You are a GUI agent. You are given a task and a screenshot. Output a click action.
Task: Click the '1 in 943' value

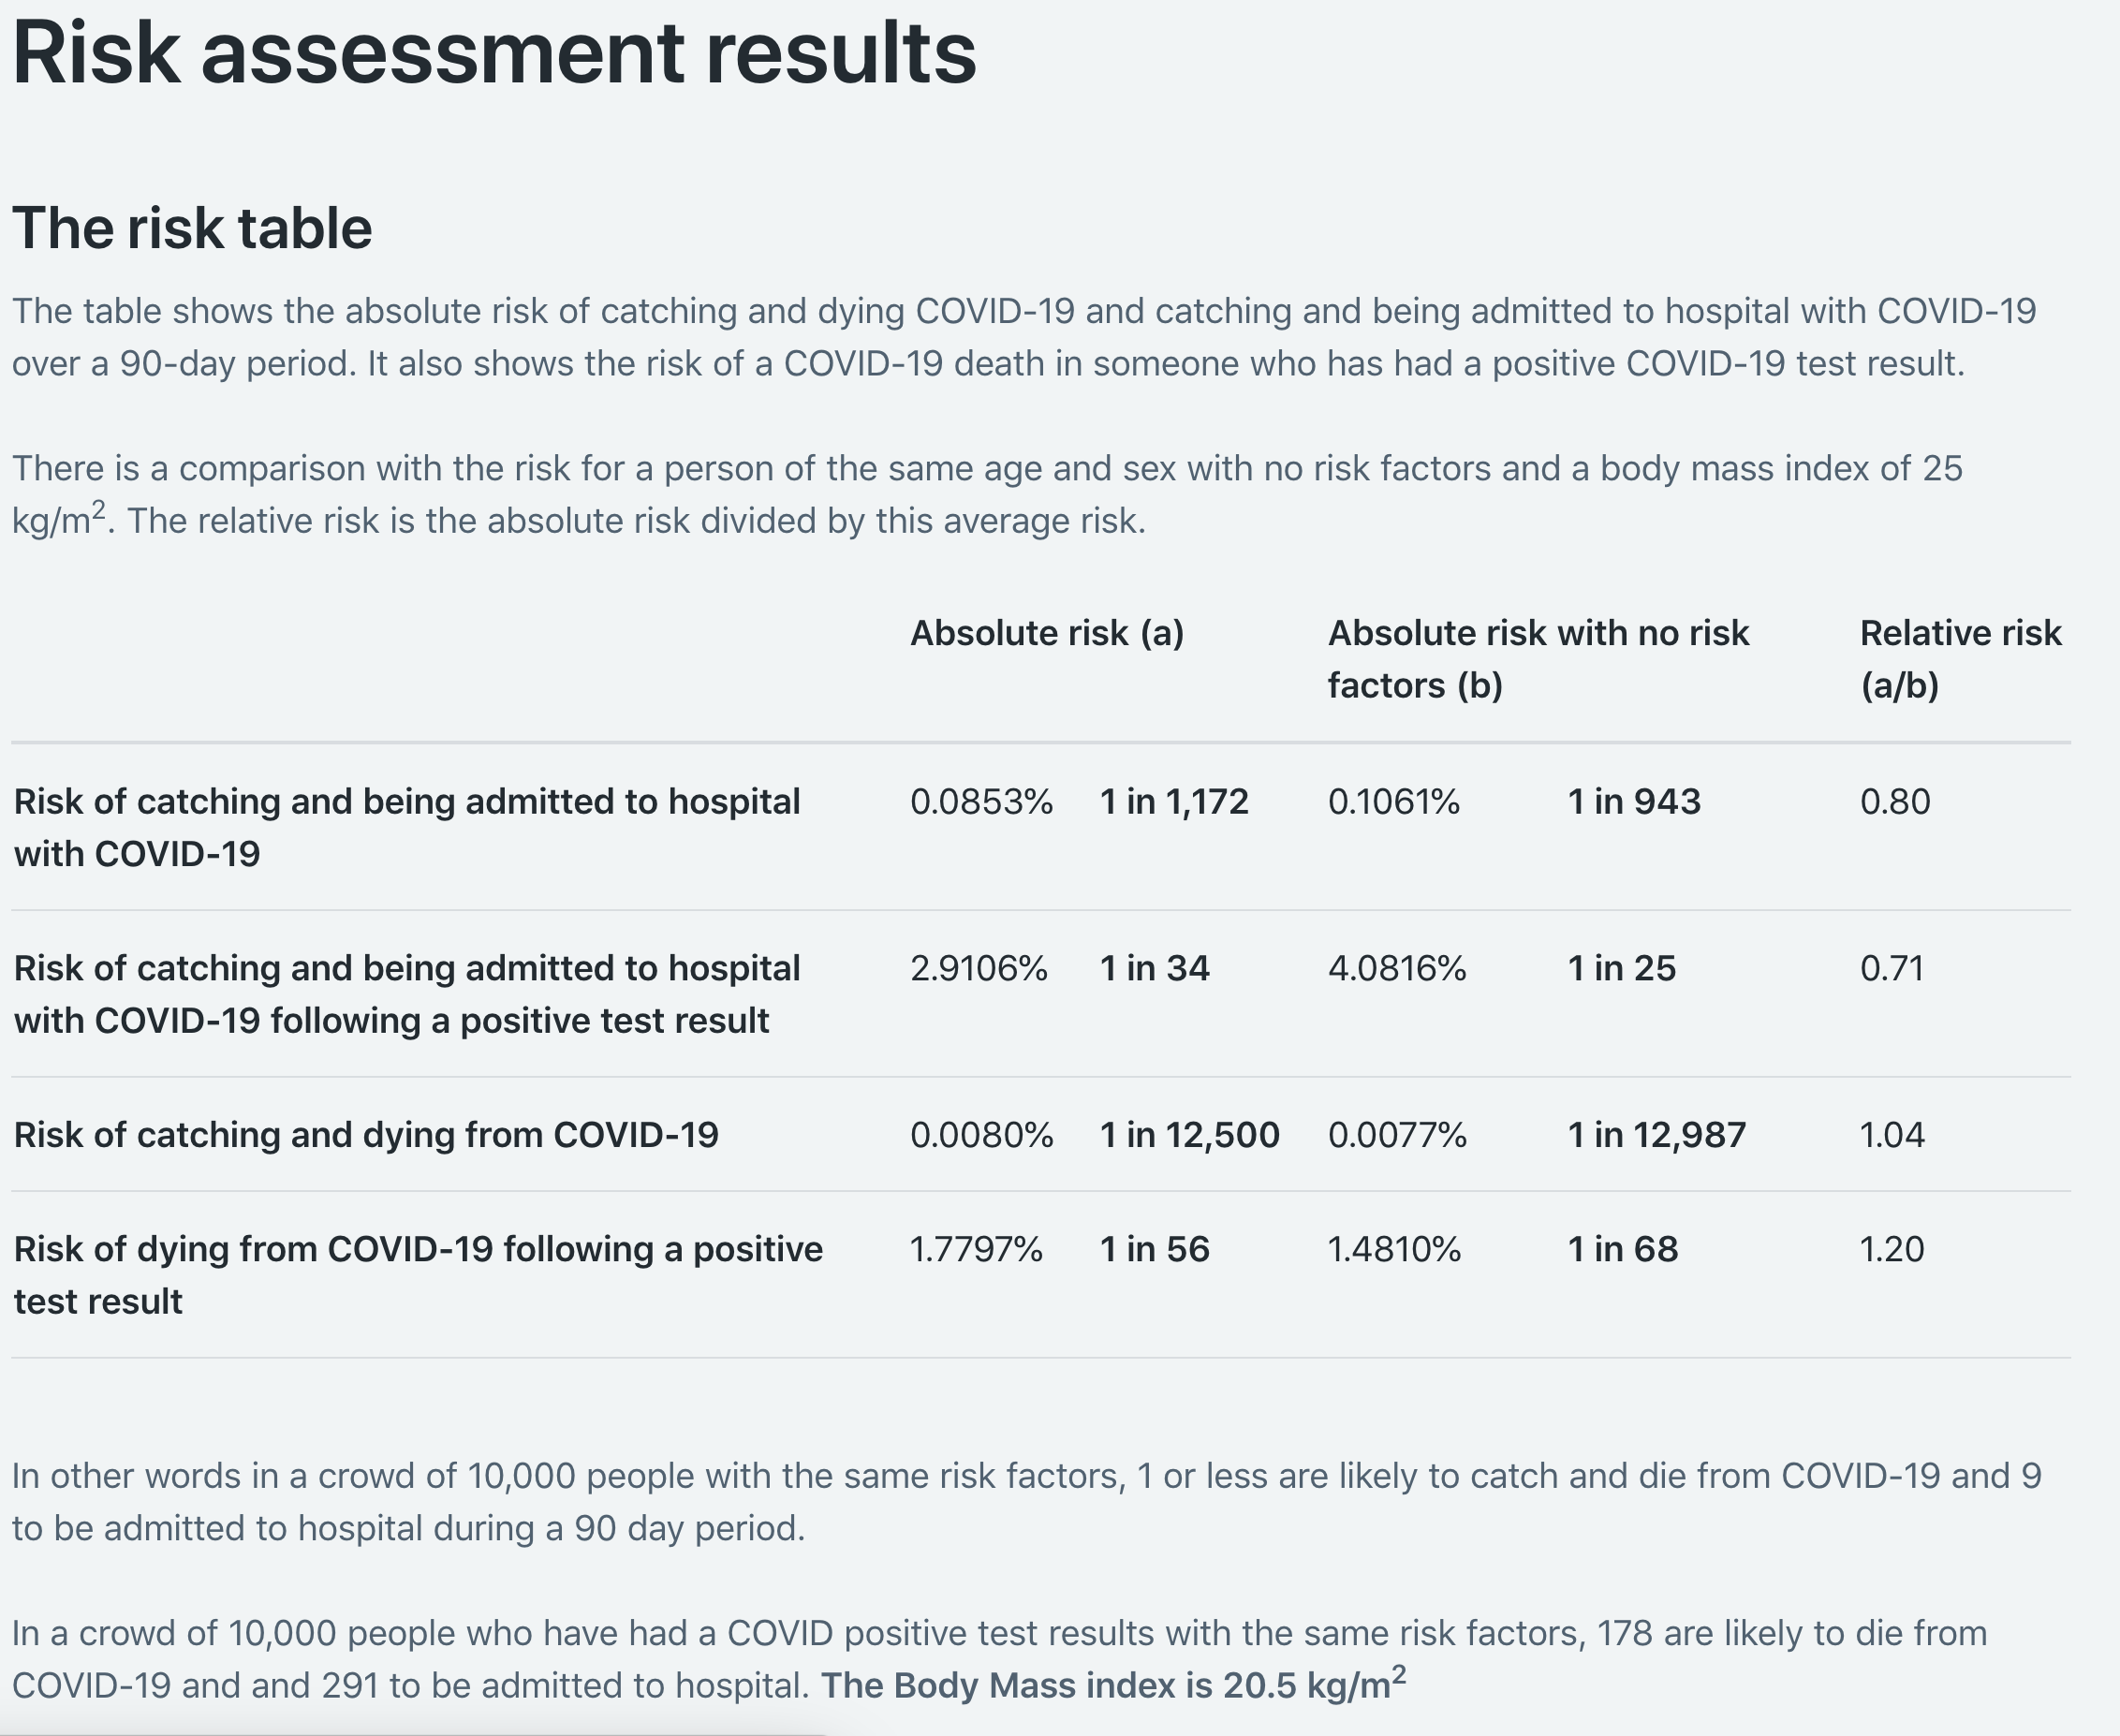(x=1633, y=802)
